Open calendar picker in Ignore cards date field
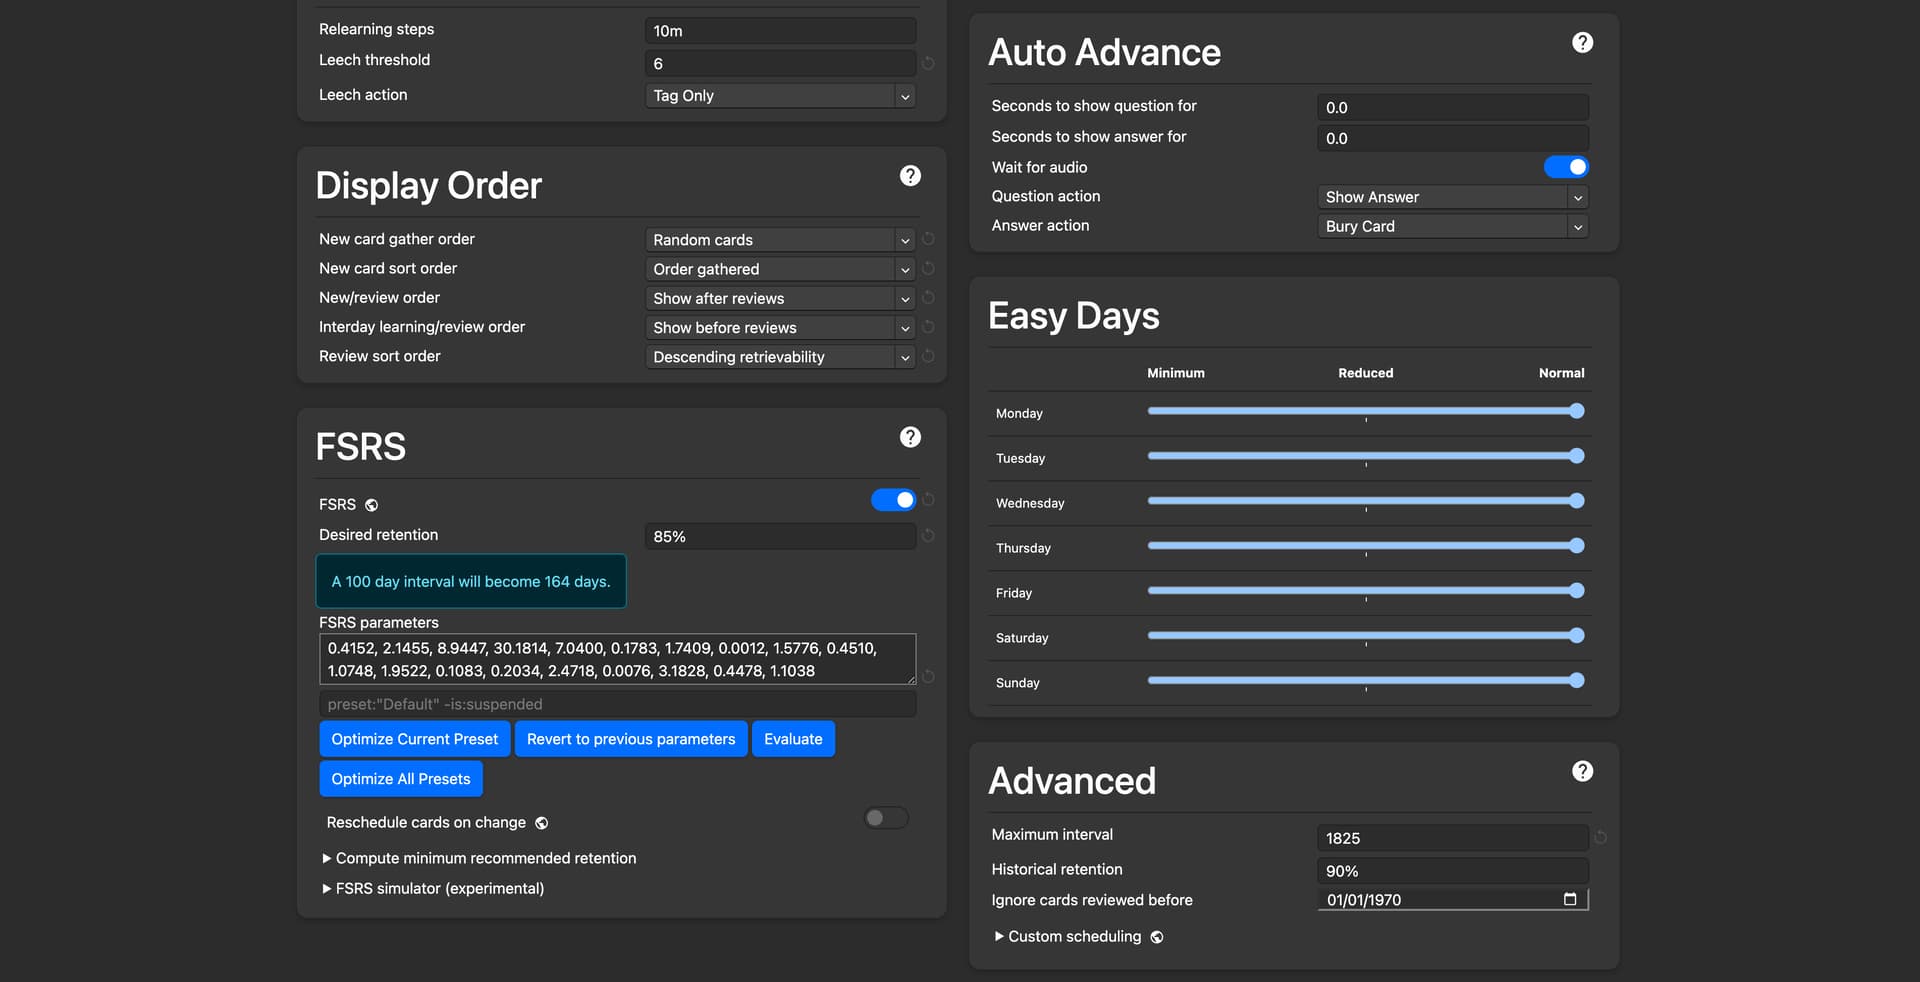This screenshot has height=982, width=1920. 1570,899
